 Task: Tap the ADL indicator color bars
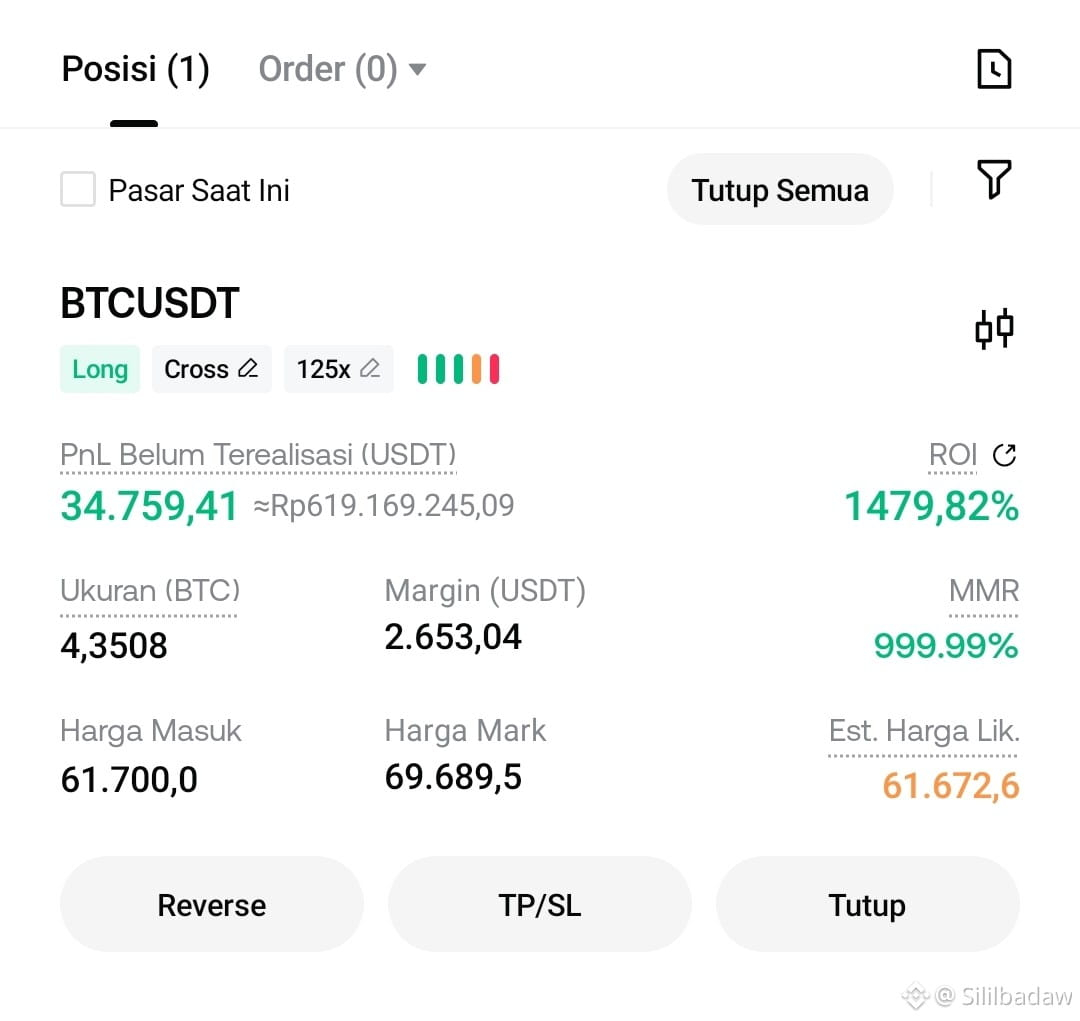pos(459,369)
